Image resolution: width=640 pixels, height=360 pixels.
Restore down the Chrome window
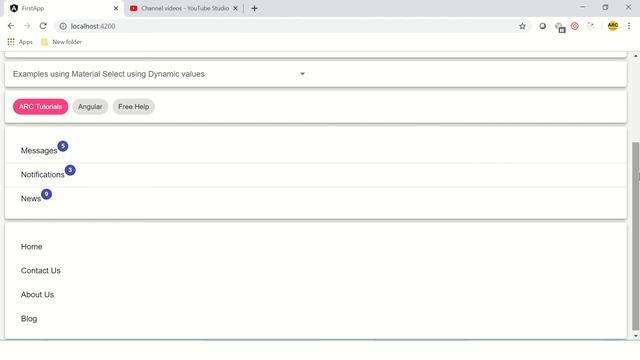(605, 7)
